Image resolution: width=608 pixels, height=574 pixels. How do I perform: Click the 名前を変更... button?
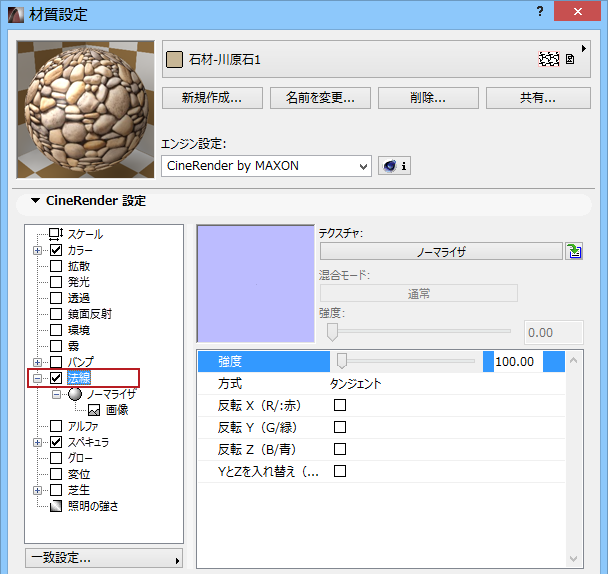click(x=320, y=98)
